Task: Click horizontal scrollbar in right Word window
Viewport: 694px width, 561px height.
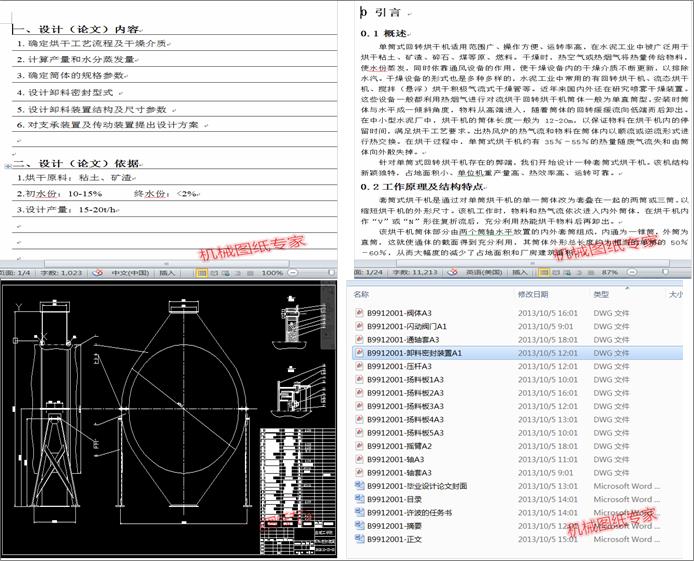Action: tap(532, 263)
